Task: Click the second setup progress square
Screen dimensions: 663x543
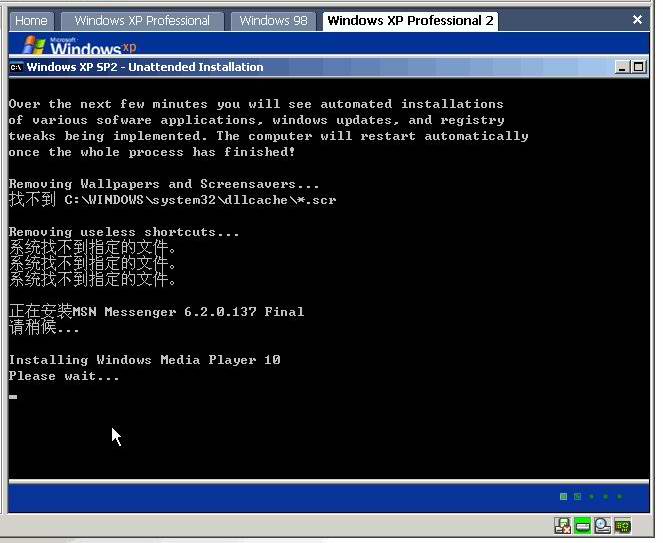Action: tap(578, 496)
